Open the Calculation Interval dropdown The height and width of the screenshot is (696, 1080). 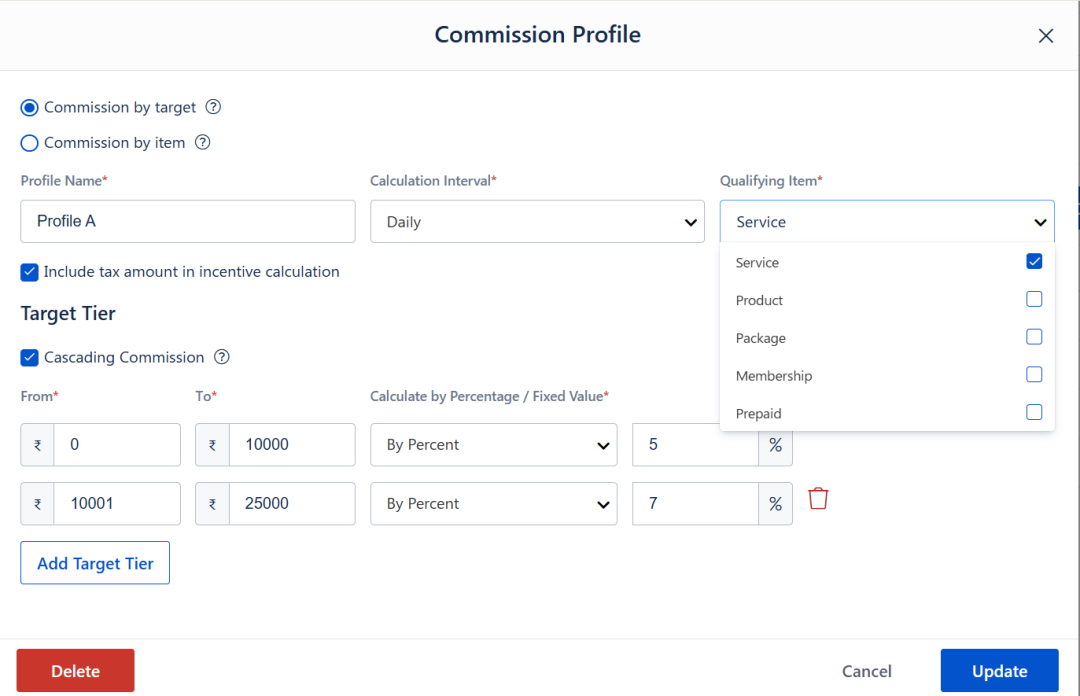coord(537,222)
